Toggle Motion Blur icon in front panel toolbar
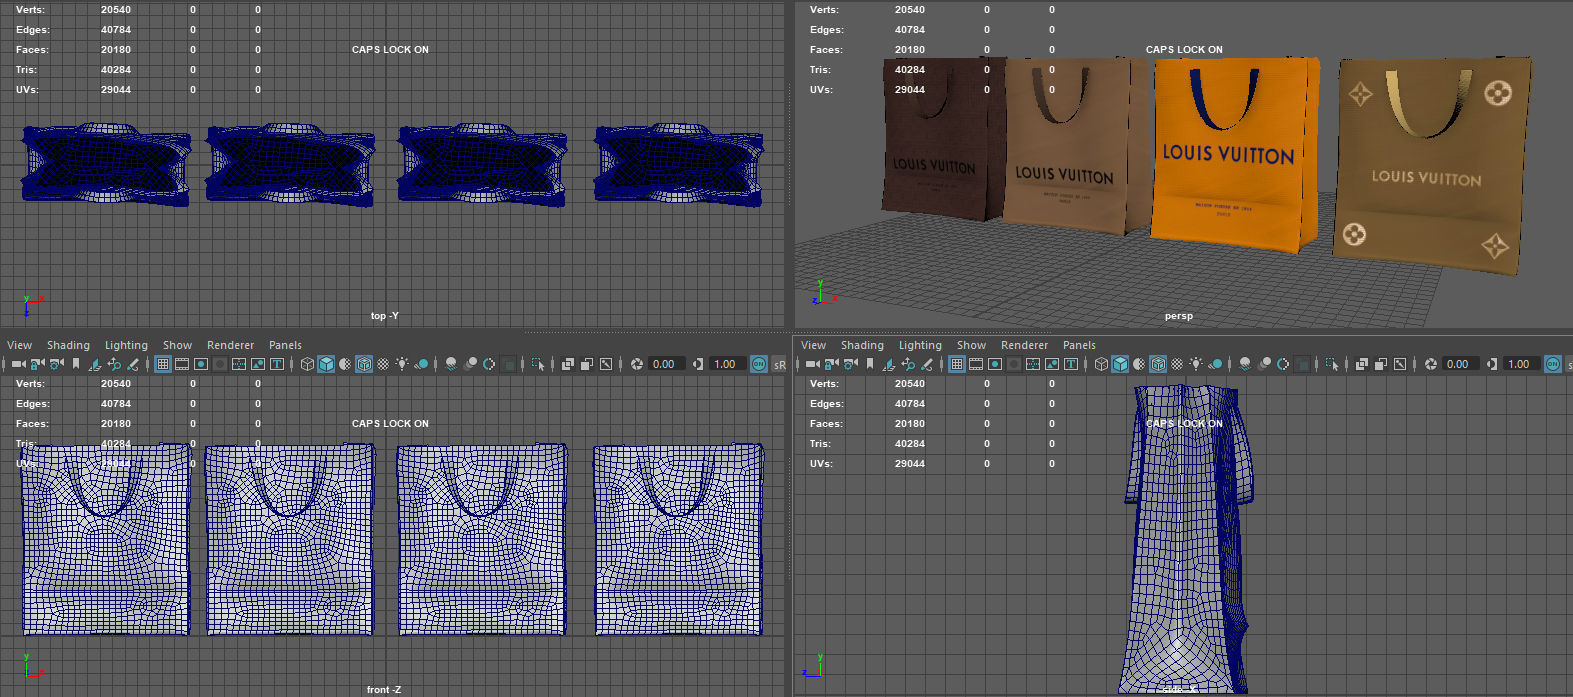 tap(470, 364)
